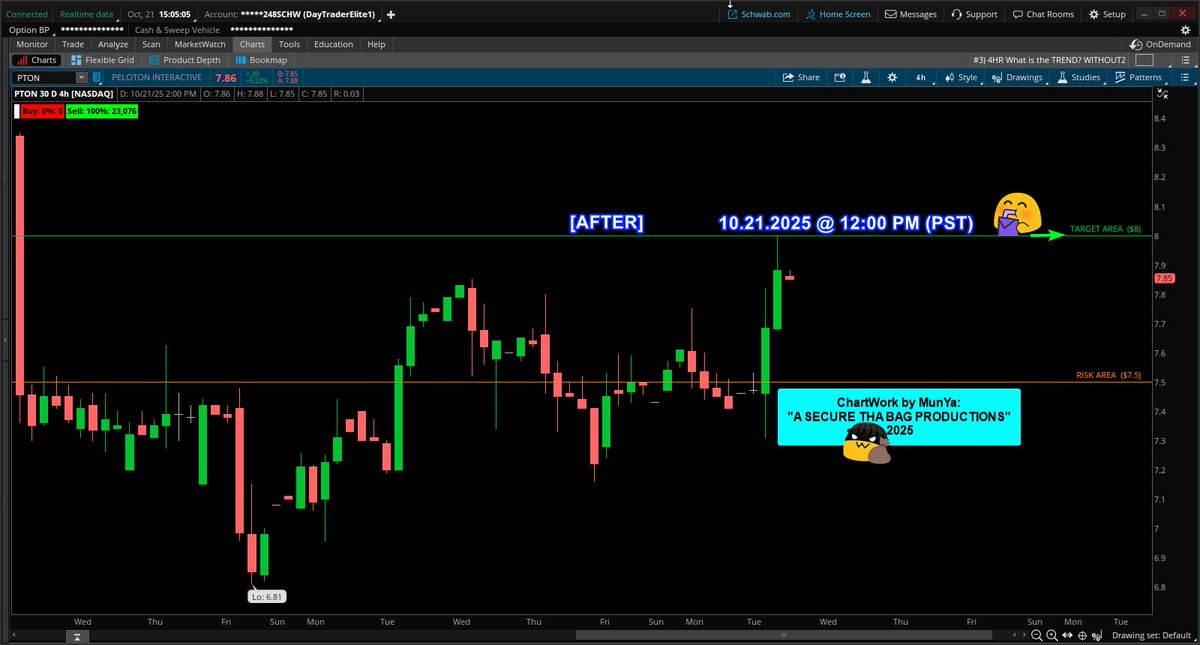Select the Flexible Grid sub-tab
Viewport: 1200px width, 645px height.
click(102, 60)
